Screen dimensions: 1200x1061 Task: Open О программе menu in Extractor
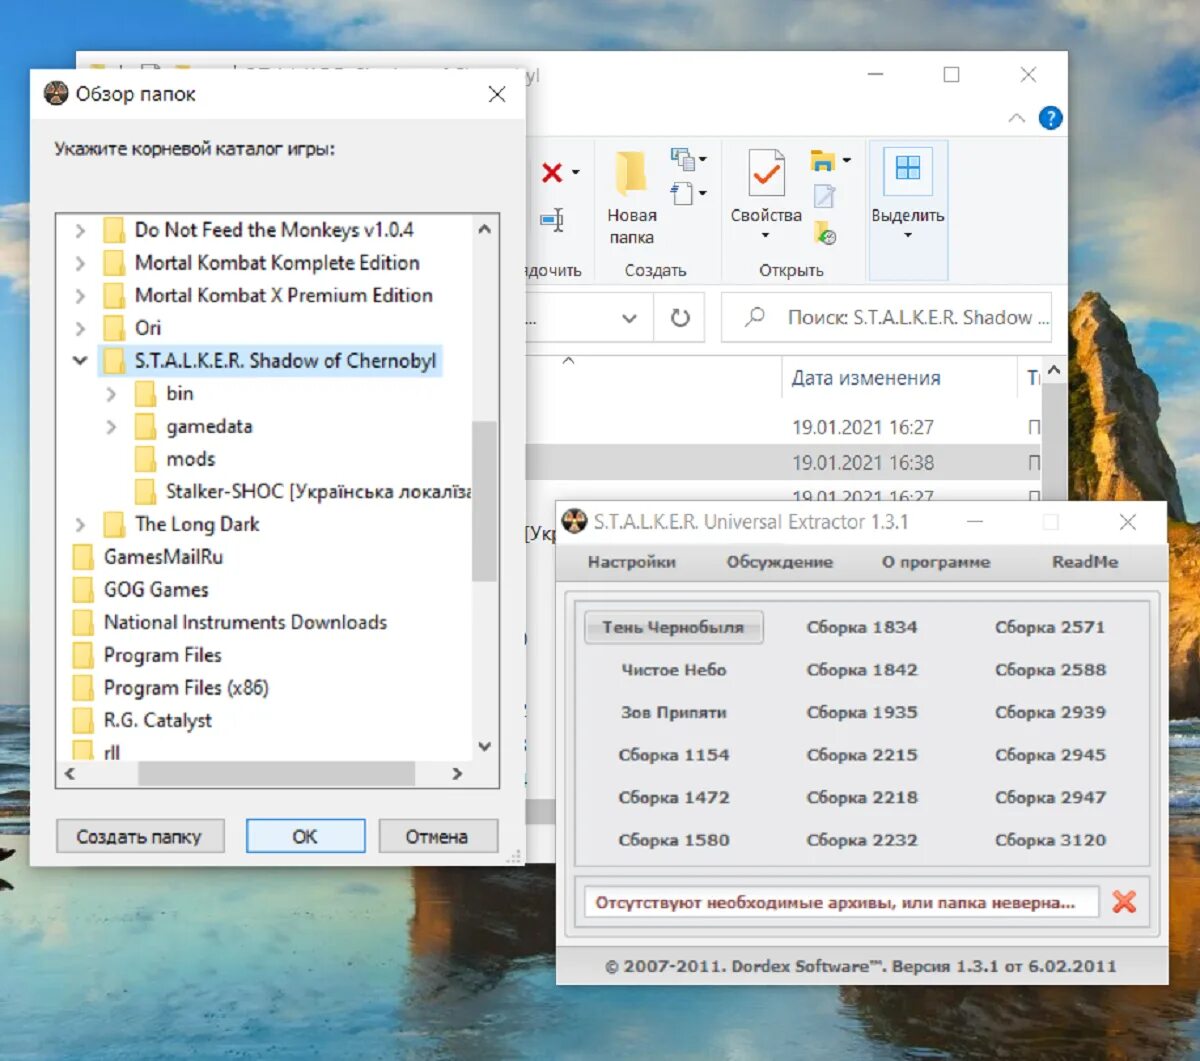coord(936,562)
